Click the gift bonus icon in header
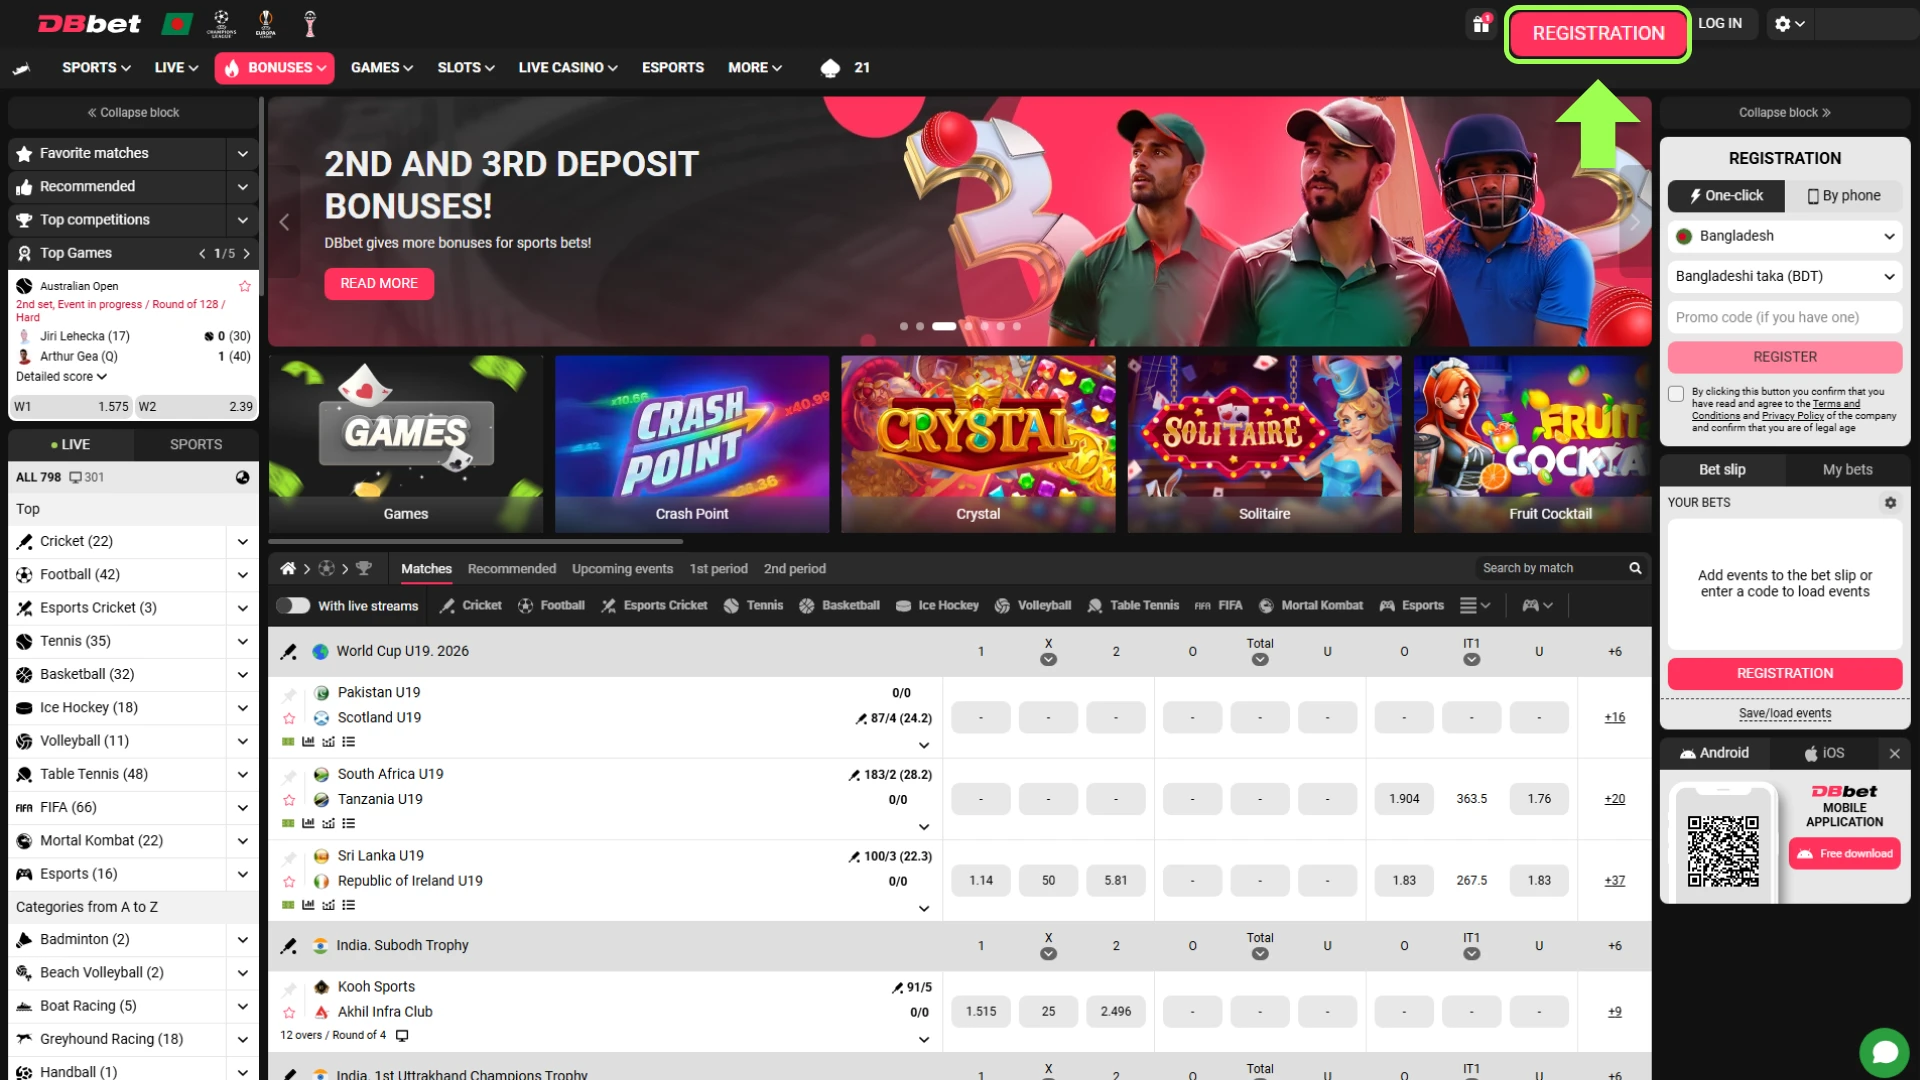Screen dimensions: 1920x1080 pyautogui.click(x=1481, y=24)
